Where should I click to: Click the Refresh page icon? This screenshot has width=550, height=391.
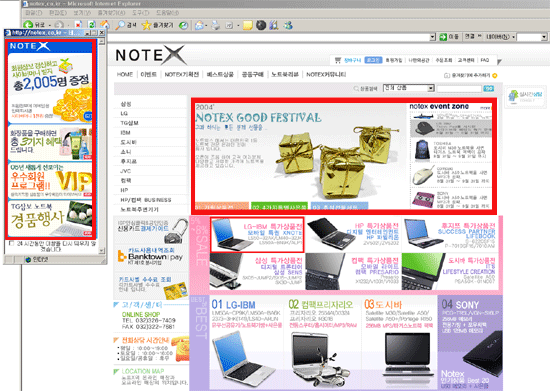[x=92, y=25]
